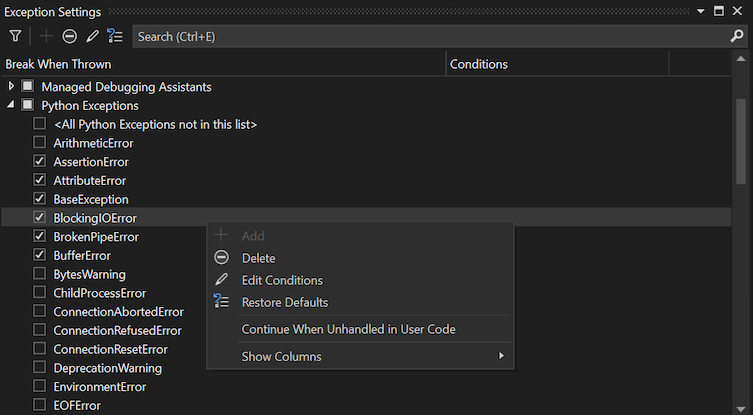Screen dimensions: 753x415
Task: Uncheck the AssertionError checkbox
Action: tap(40, 162)
